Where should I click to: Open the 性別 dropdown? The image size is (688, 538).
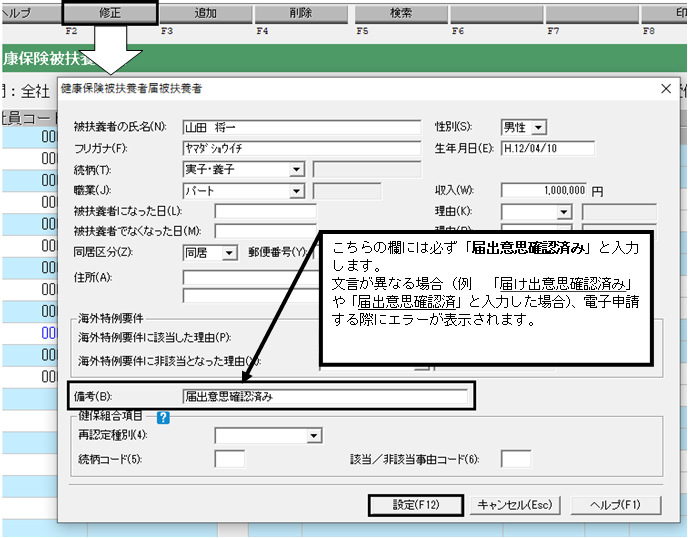pyautogui.click(x=538, y=128)
